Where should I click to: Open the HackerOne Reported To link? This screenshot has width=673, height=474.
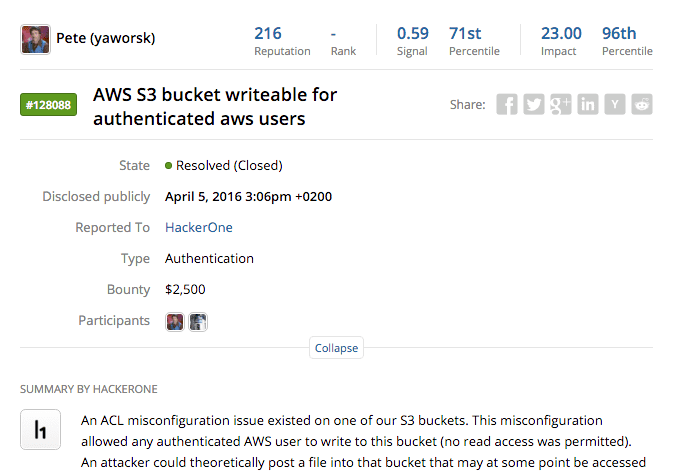tap(199, 227)
